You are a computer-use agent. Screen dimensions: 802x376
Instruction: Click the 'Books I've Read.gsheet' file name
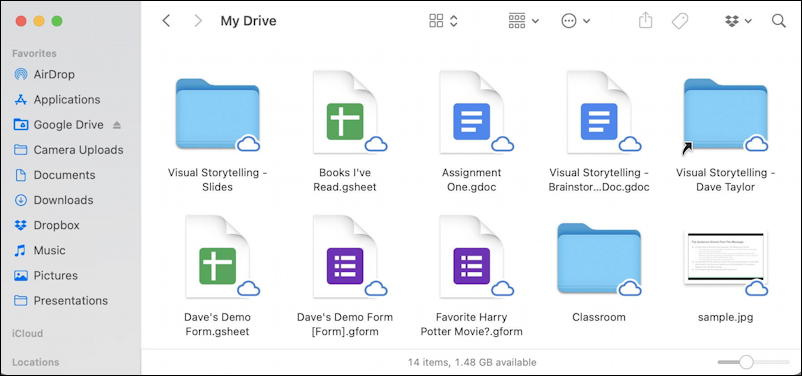click(x=345, y=180)
